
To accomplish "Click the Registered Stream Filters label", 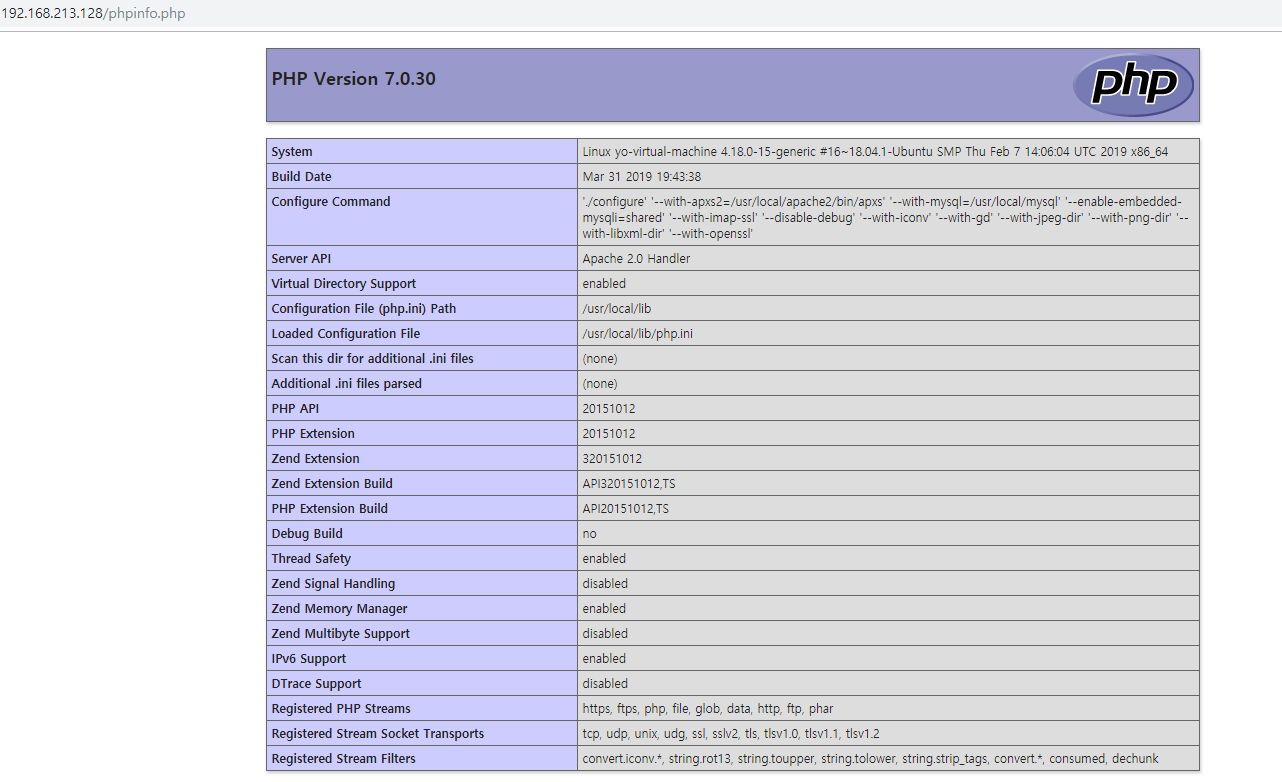I will 344,759.
